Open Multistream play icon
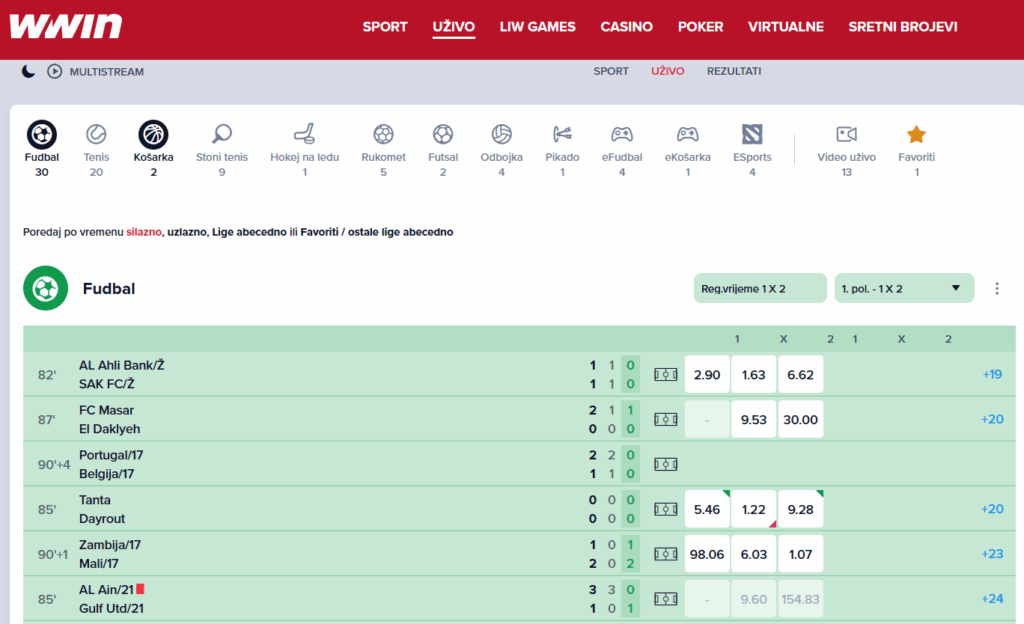Viewport: 1024px width, 624px height. pyautogui.click(x=54, y=72)
